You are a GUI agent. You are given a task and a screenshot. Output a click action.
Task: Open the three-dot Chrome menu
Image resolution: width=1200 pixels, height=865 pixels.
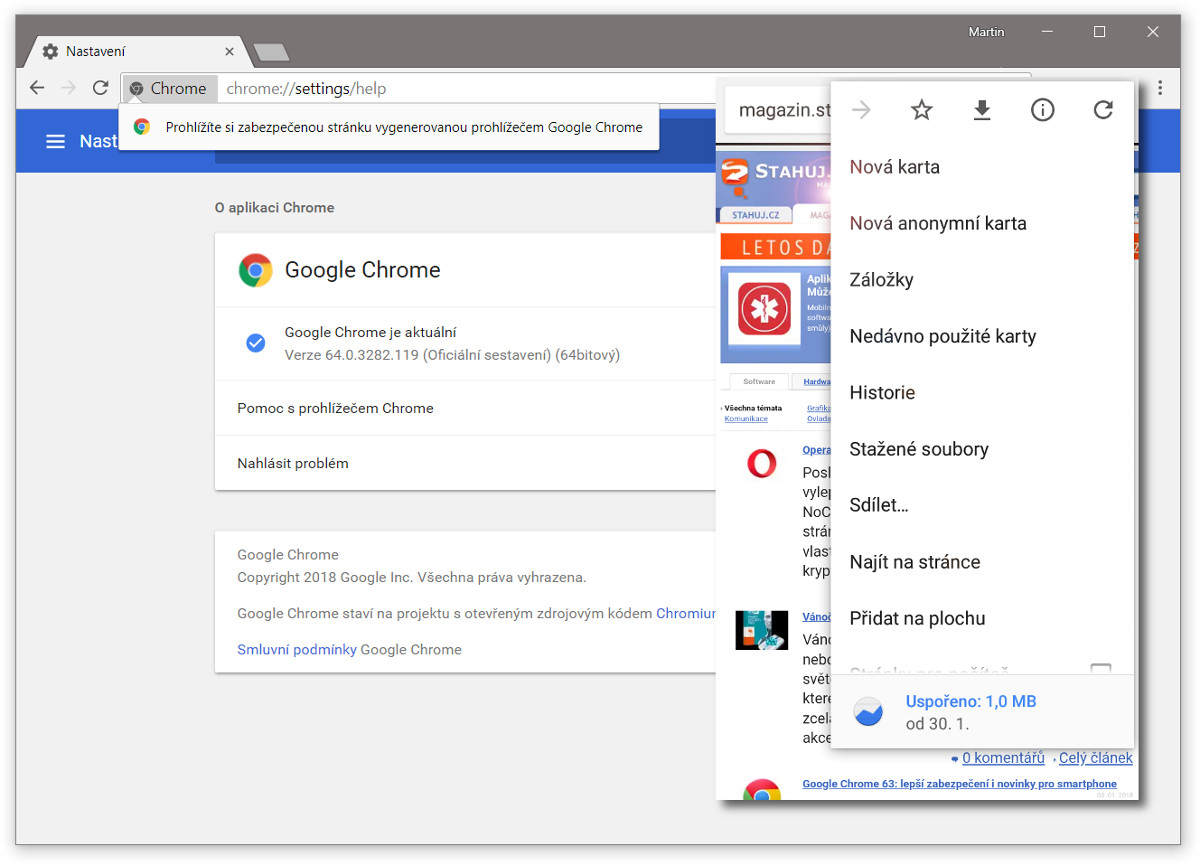tap(1160, 88)
